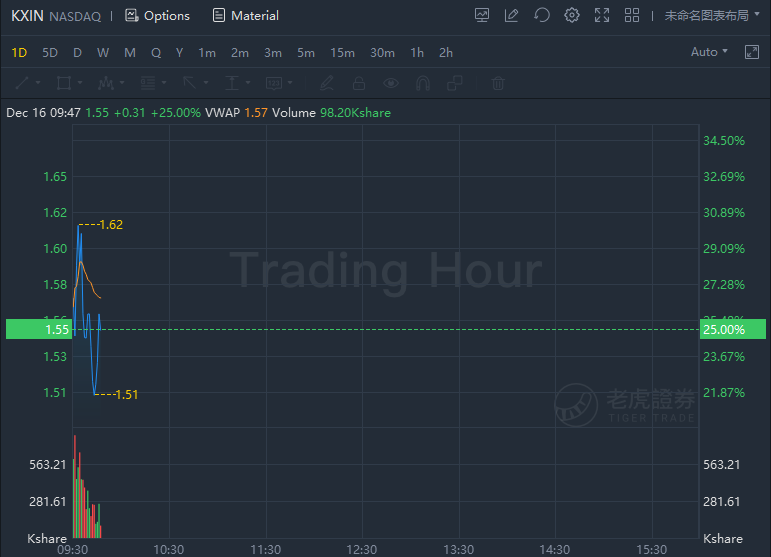Delete drawings with the trash icon
Image resolution: width=771 pixels, height=557 pixels.
[498, 83]
